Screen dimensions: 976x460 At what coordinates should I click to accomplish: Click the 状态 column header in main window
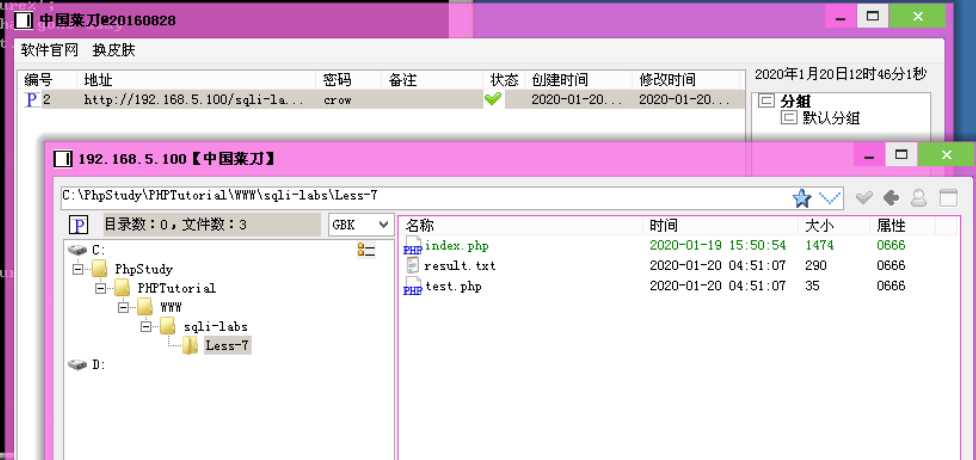[504, 80]
